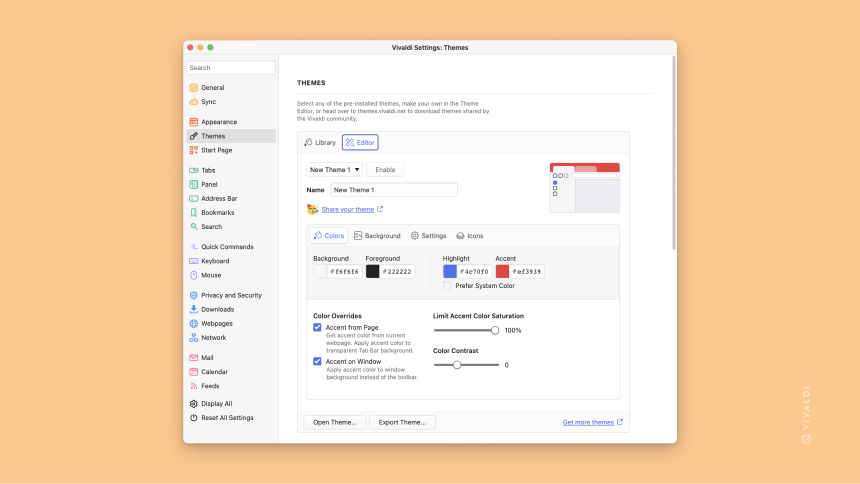860x484 pixels.
Task: Select the Mail envelope icon
Action: point(194,358)
